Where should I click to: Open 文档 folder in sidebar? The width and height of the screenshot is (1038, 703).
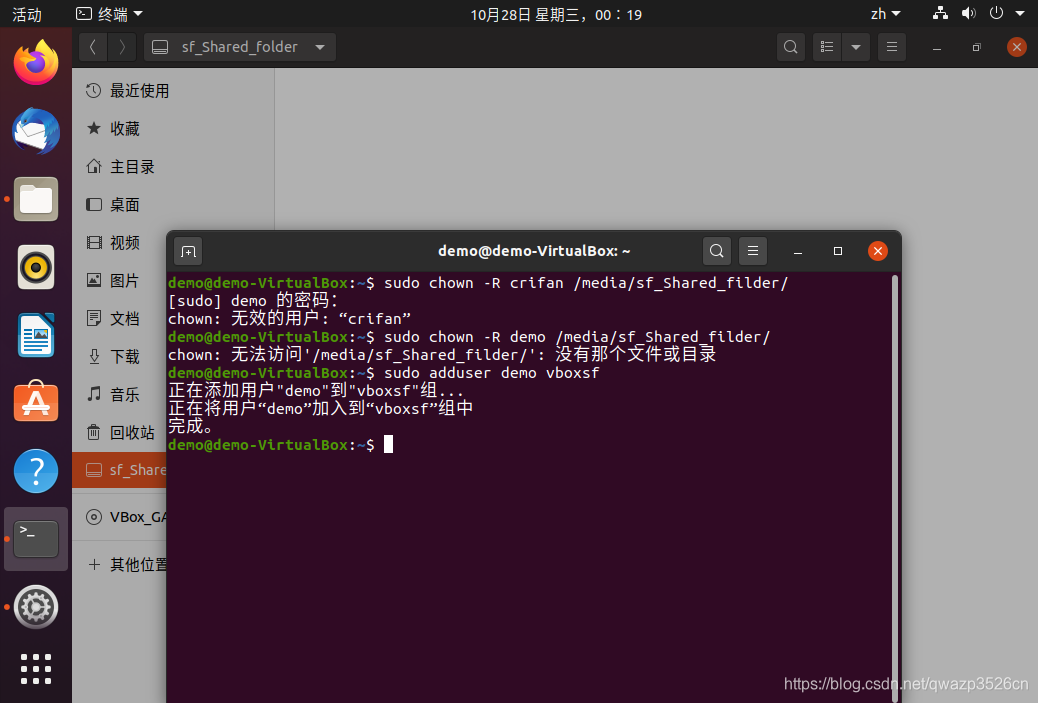120,319
